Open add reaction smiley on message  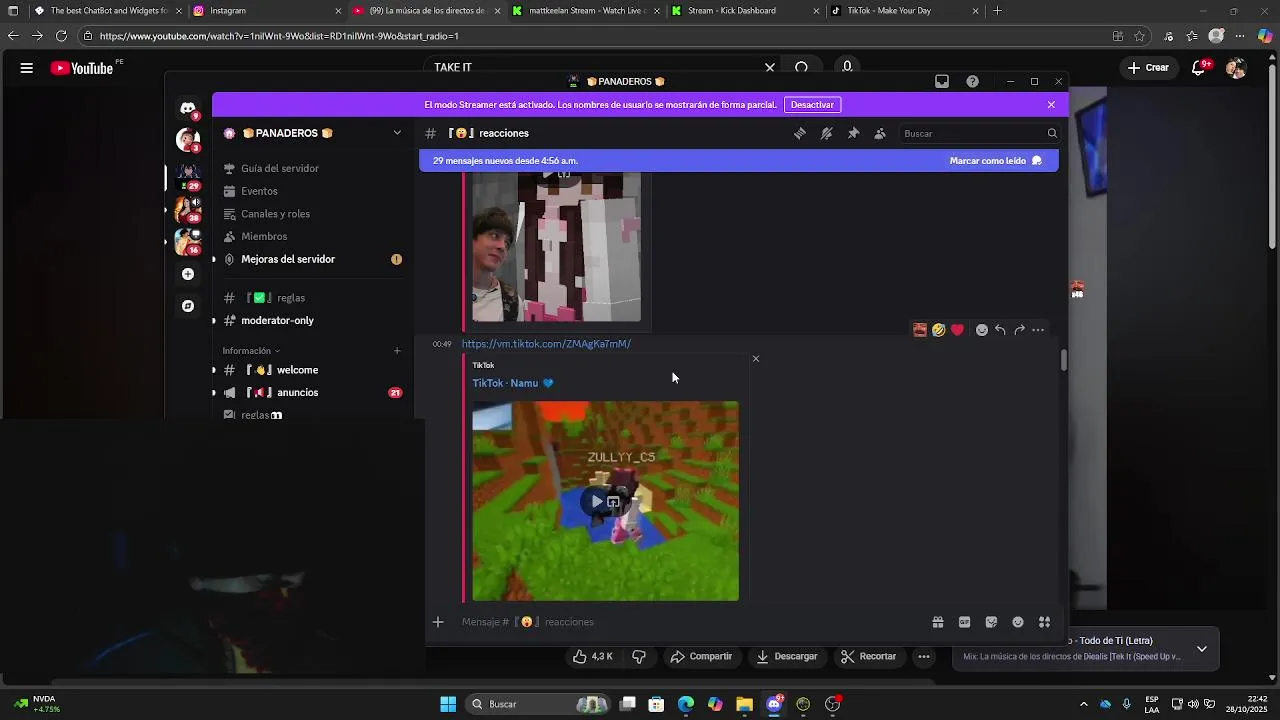pyautogui.click(x=982, y=330)
